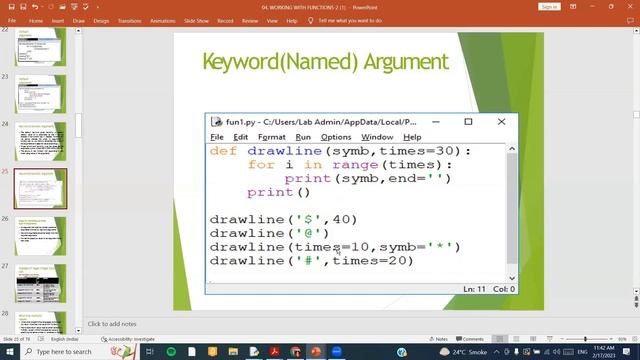The width and height of the screenshot is (640, 360).
Task: Click the zoom slider handle
Action: [585, 339]
